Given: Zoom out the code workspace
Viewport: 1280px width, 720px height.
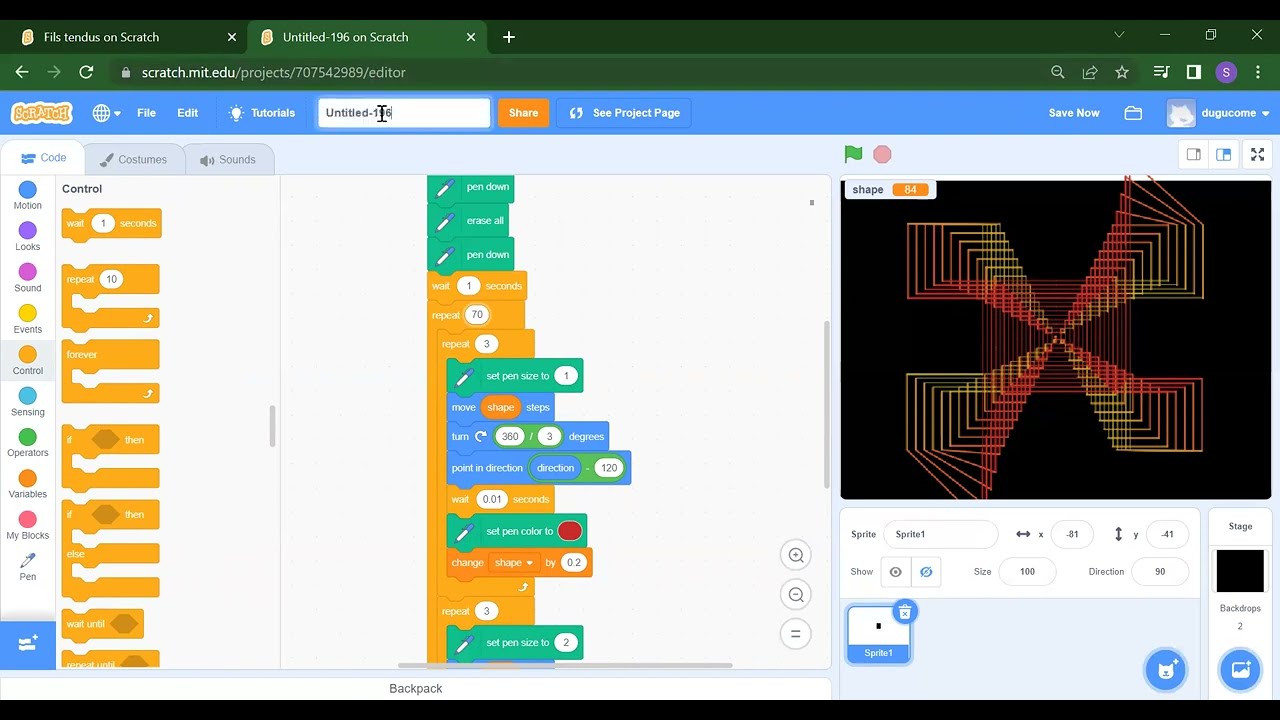Looking at the screenshot, I should point(796,595).
